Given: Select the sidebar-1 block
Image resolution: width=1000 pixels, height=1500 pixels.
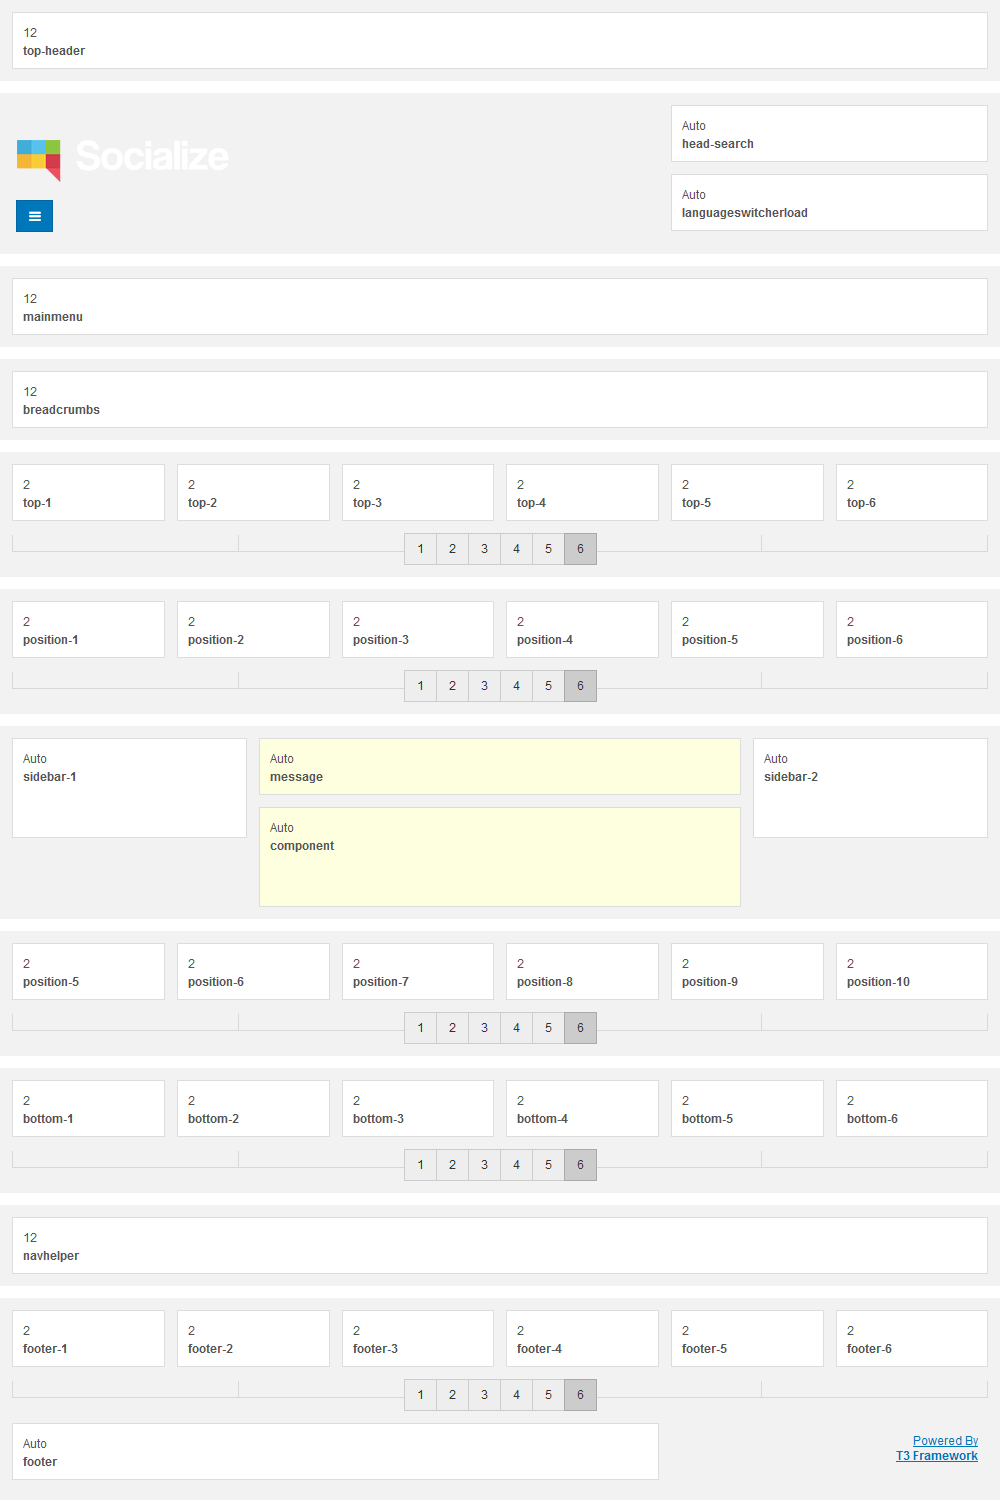Looking at the screenshot, I should [129, 787].
